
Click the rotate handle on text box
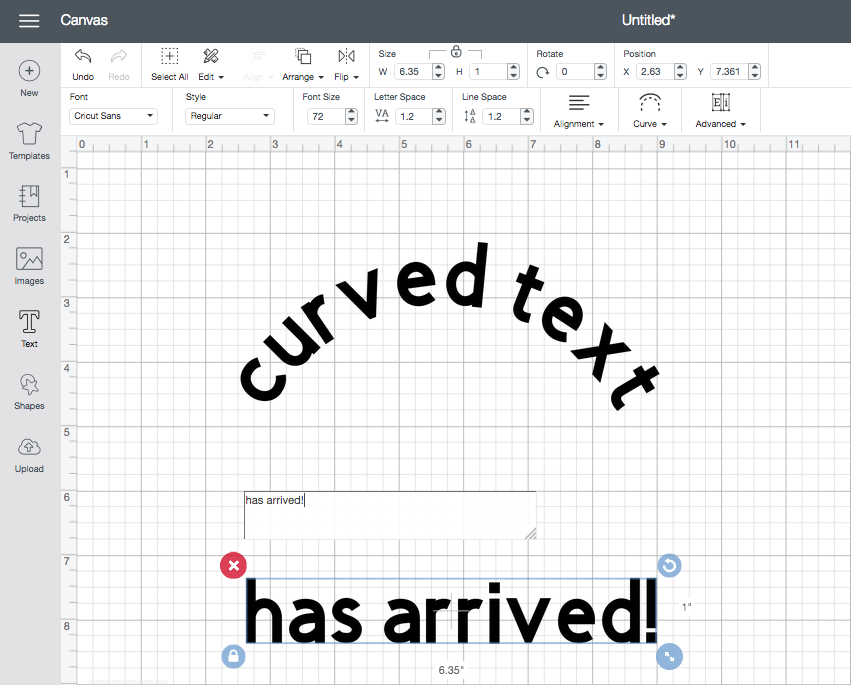(670, 566)
